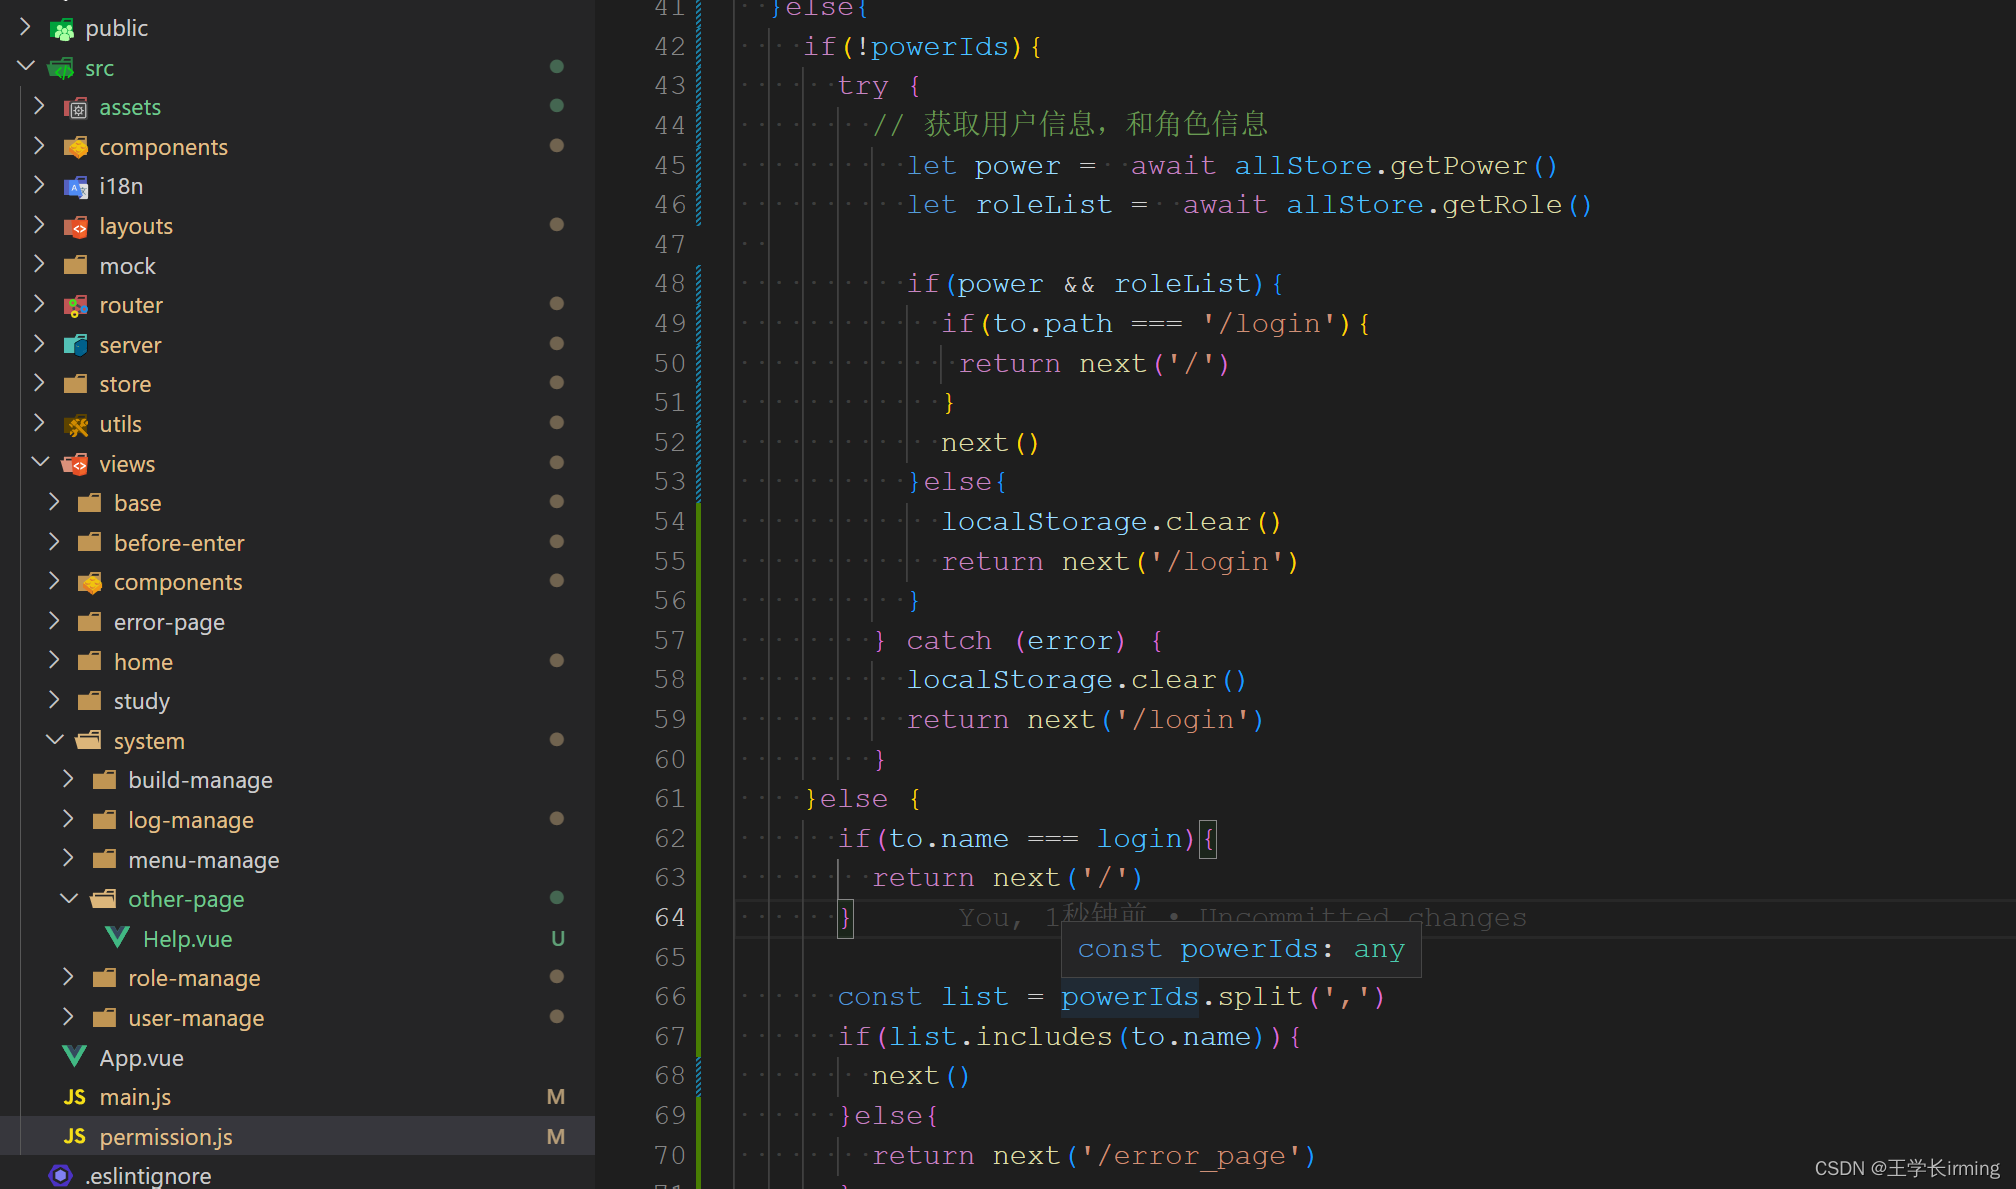Screen dimensions: 2016x1189
Task: Open the .eslintignore file
Action: click(148, 1176)
